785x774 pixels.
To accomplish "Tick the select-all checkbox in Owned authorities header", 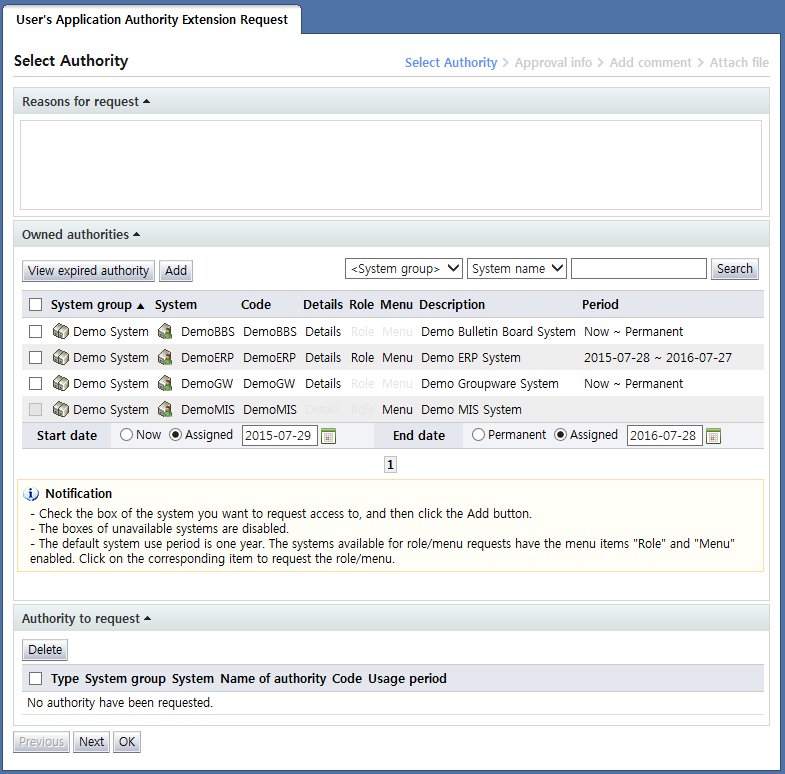I will pos(36,305).
